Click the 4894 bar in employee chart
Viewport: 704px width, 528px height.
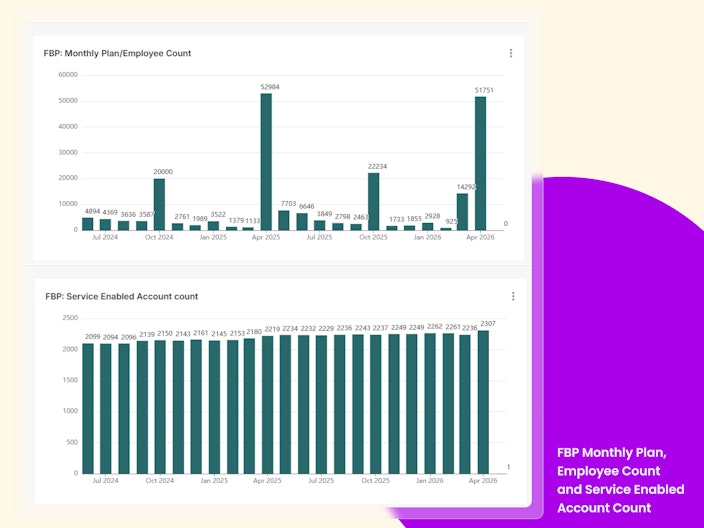pos(88,224)
